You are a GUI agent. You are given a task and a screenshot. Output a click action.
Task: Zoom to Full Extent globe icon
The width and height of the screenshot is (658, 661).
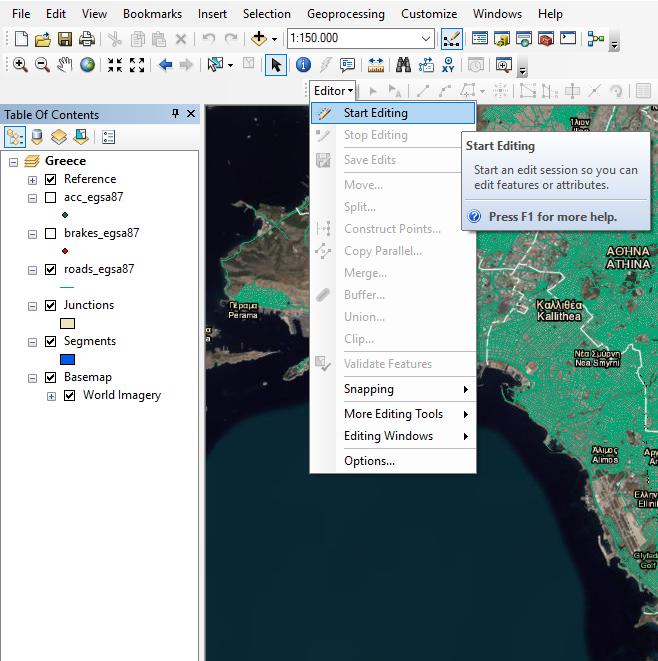tap(87, 64)
